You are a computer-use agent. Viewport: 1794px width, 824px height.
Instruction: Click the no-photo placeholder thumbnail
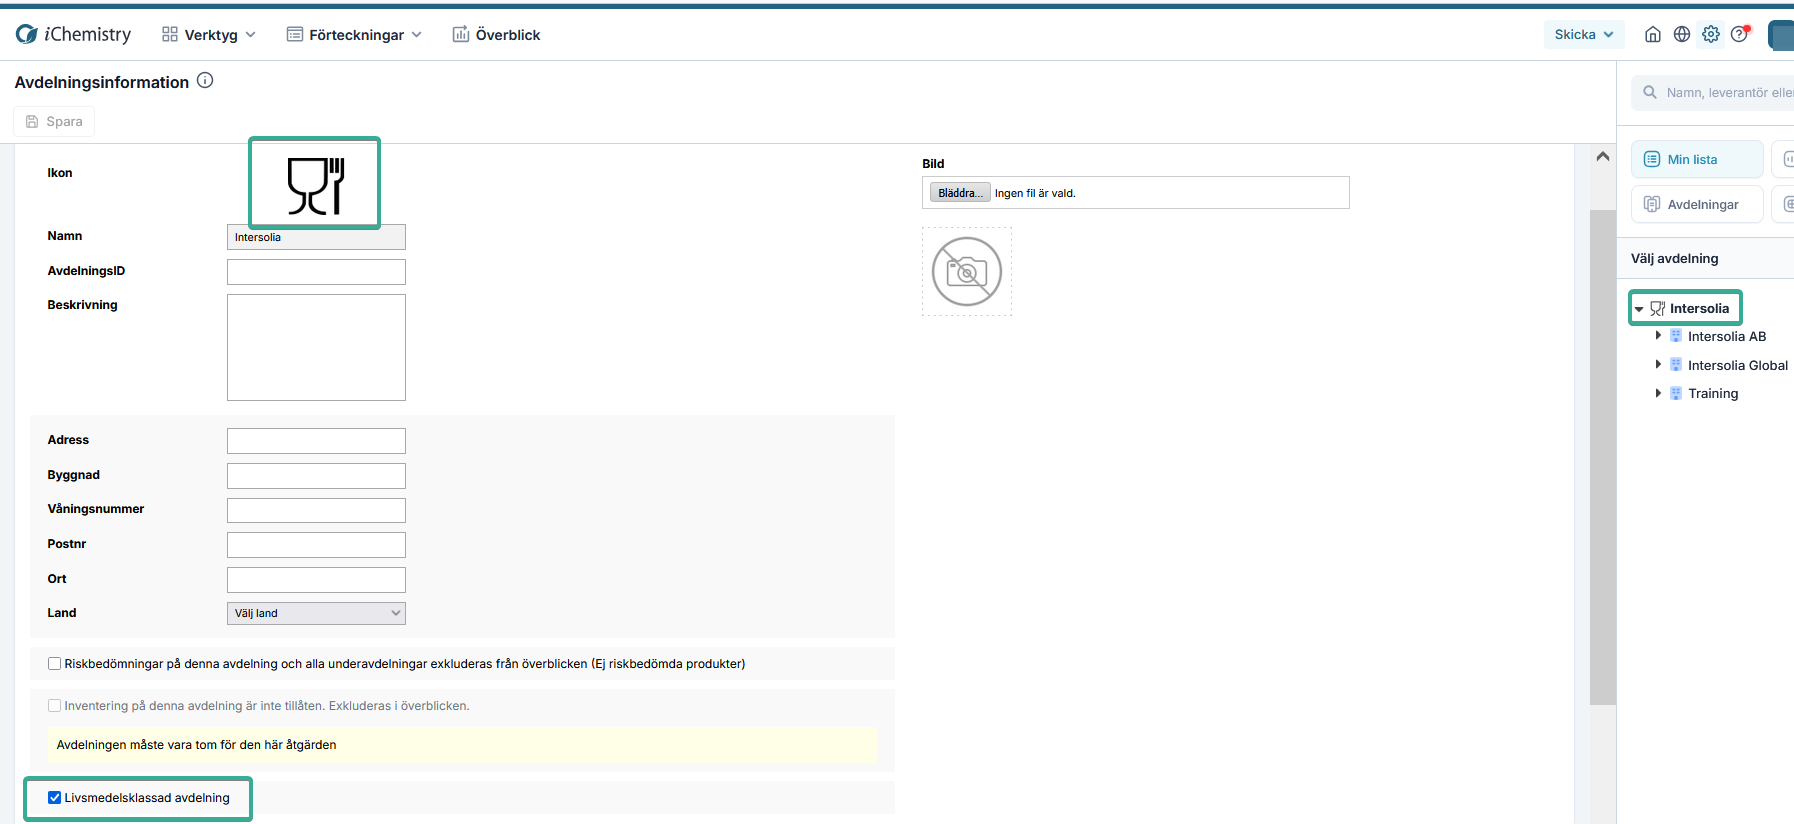click(967, 271)
